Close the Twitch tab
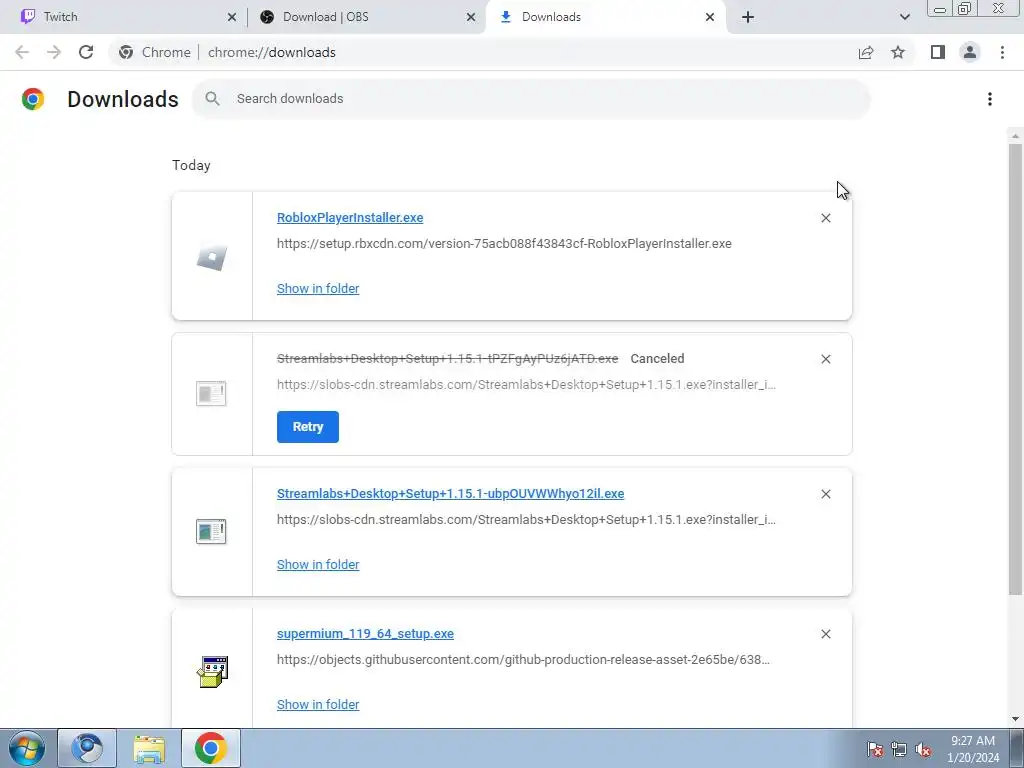This screenshot has width=1024, height=768. pyautogui.click(x=232, y=18)
